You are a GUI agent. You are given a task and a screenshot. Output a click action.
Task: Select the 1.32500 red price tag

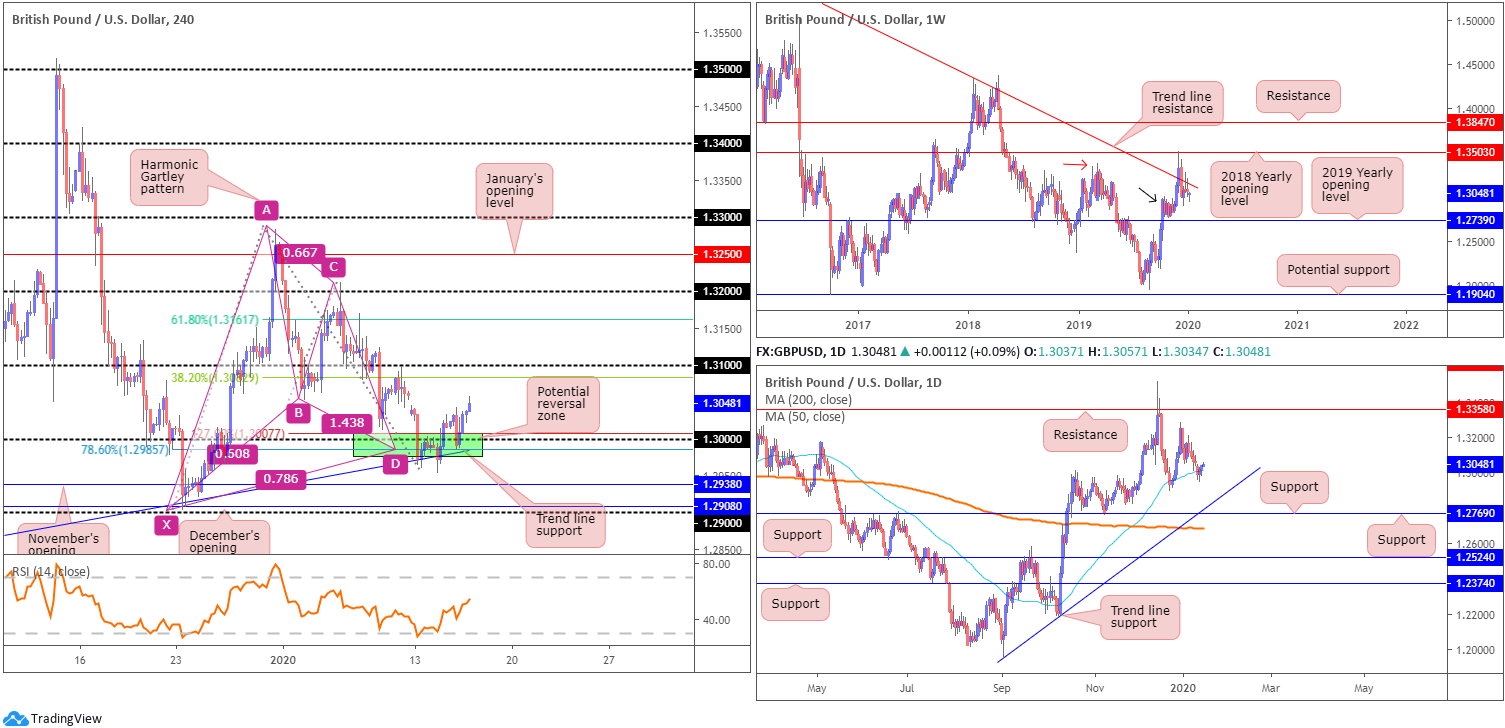pos(722,255)
